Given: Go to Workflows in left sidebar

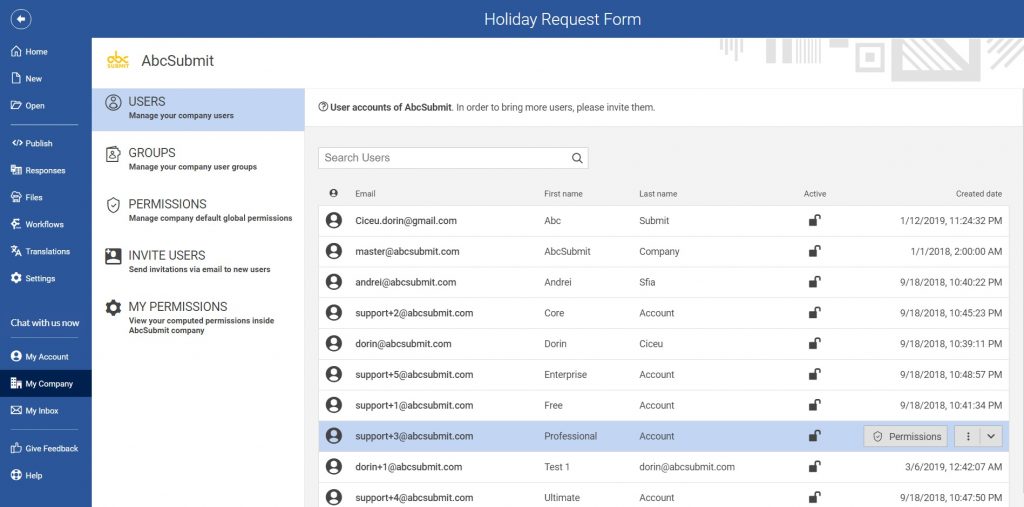Looking at the screenshot, I should tap(44, 224).
